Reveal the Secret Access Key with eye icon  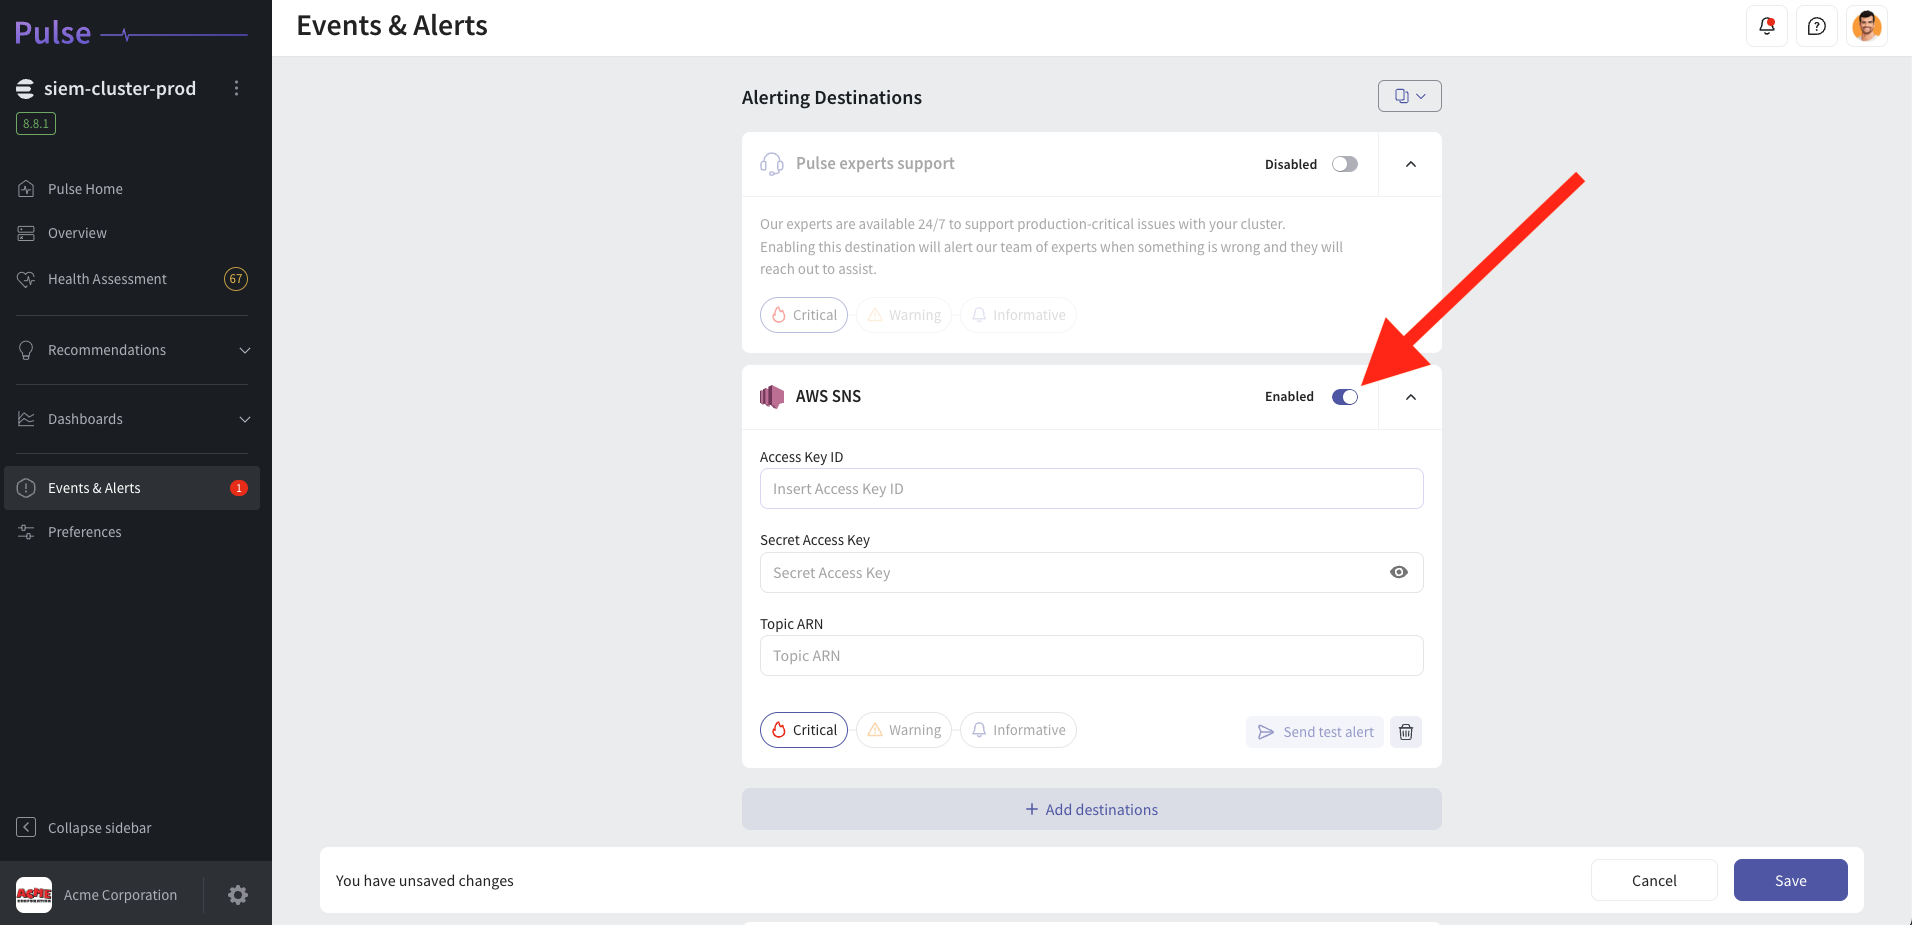click(1398, 572)
